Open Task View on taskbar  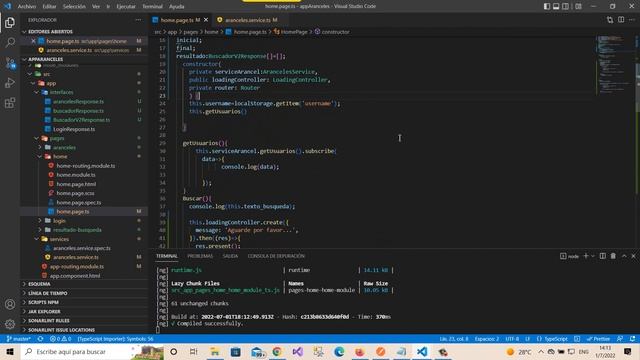[x=193, y=351]
